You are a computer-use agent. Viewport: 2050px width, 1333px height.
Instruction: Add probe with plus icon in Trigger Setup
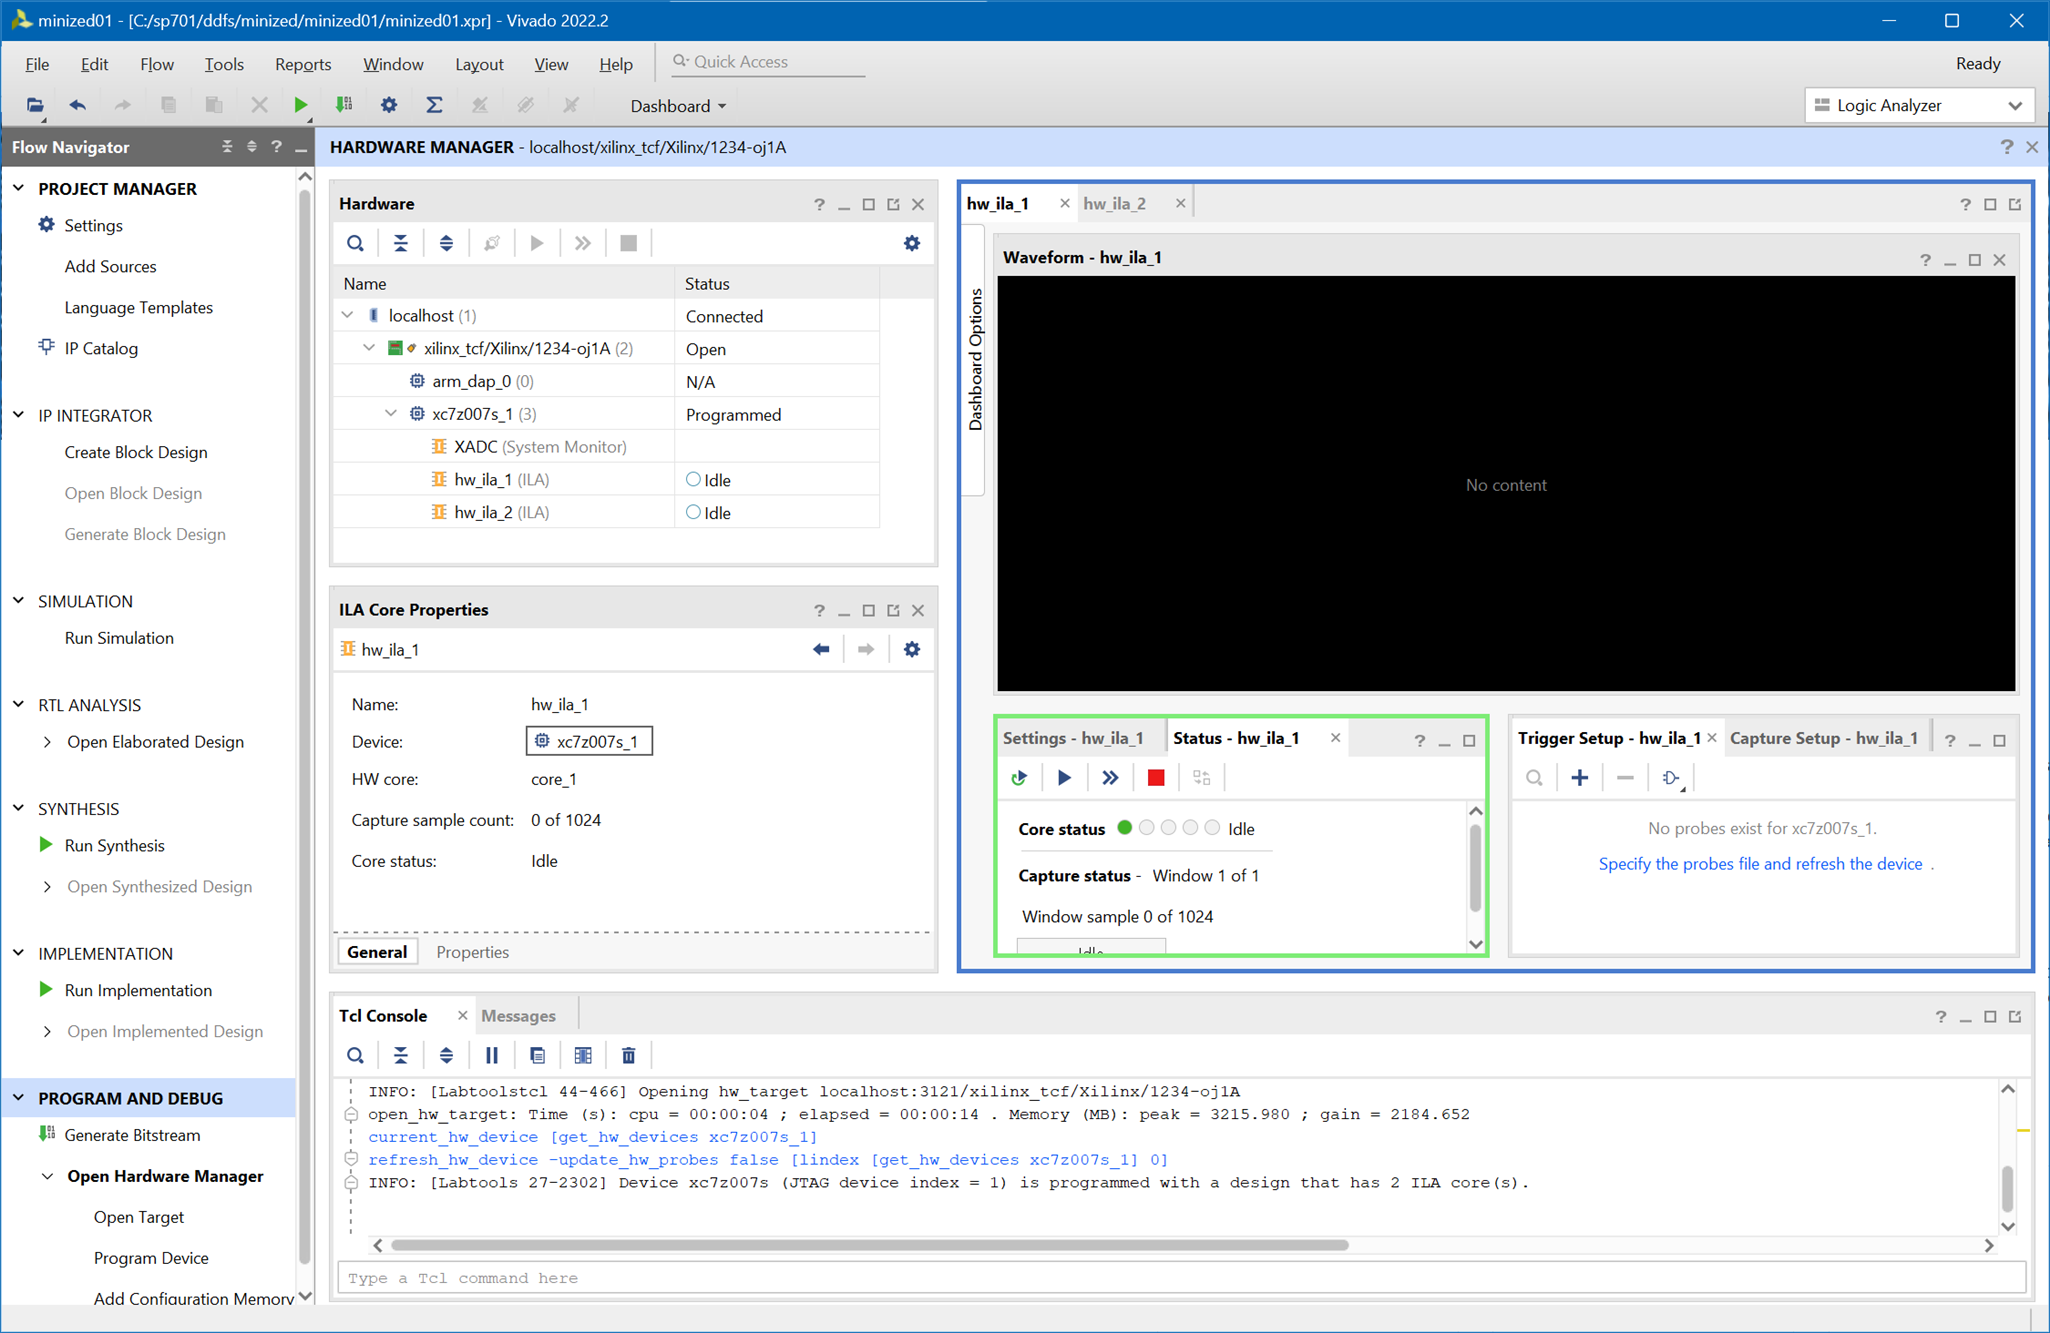pyautogui.click(x=1580, y=778)
